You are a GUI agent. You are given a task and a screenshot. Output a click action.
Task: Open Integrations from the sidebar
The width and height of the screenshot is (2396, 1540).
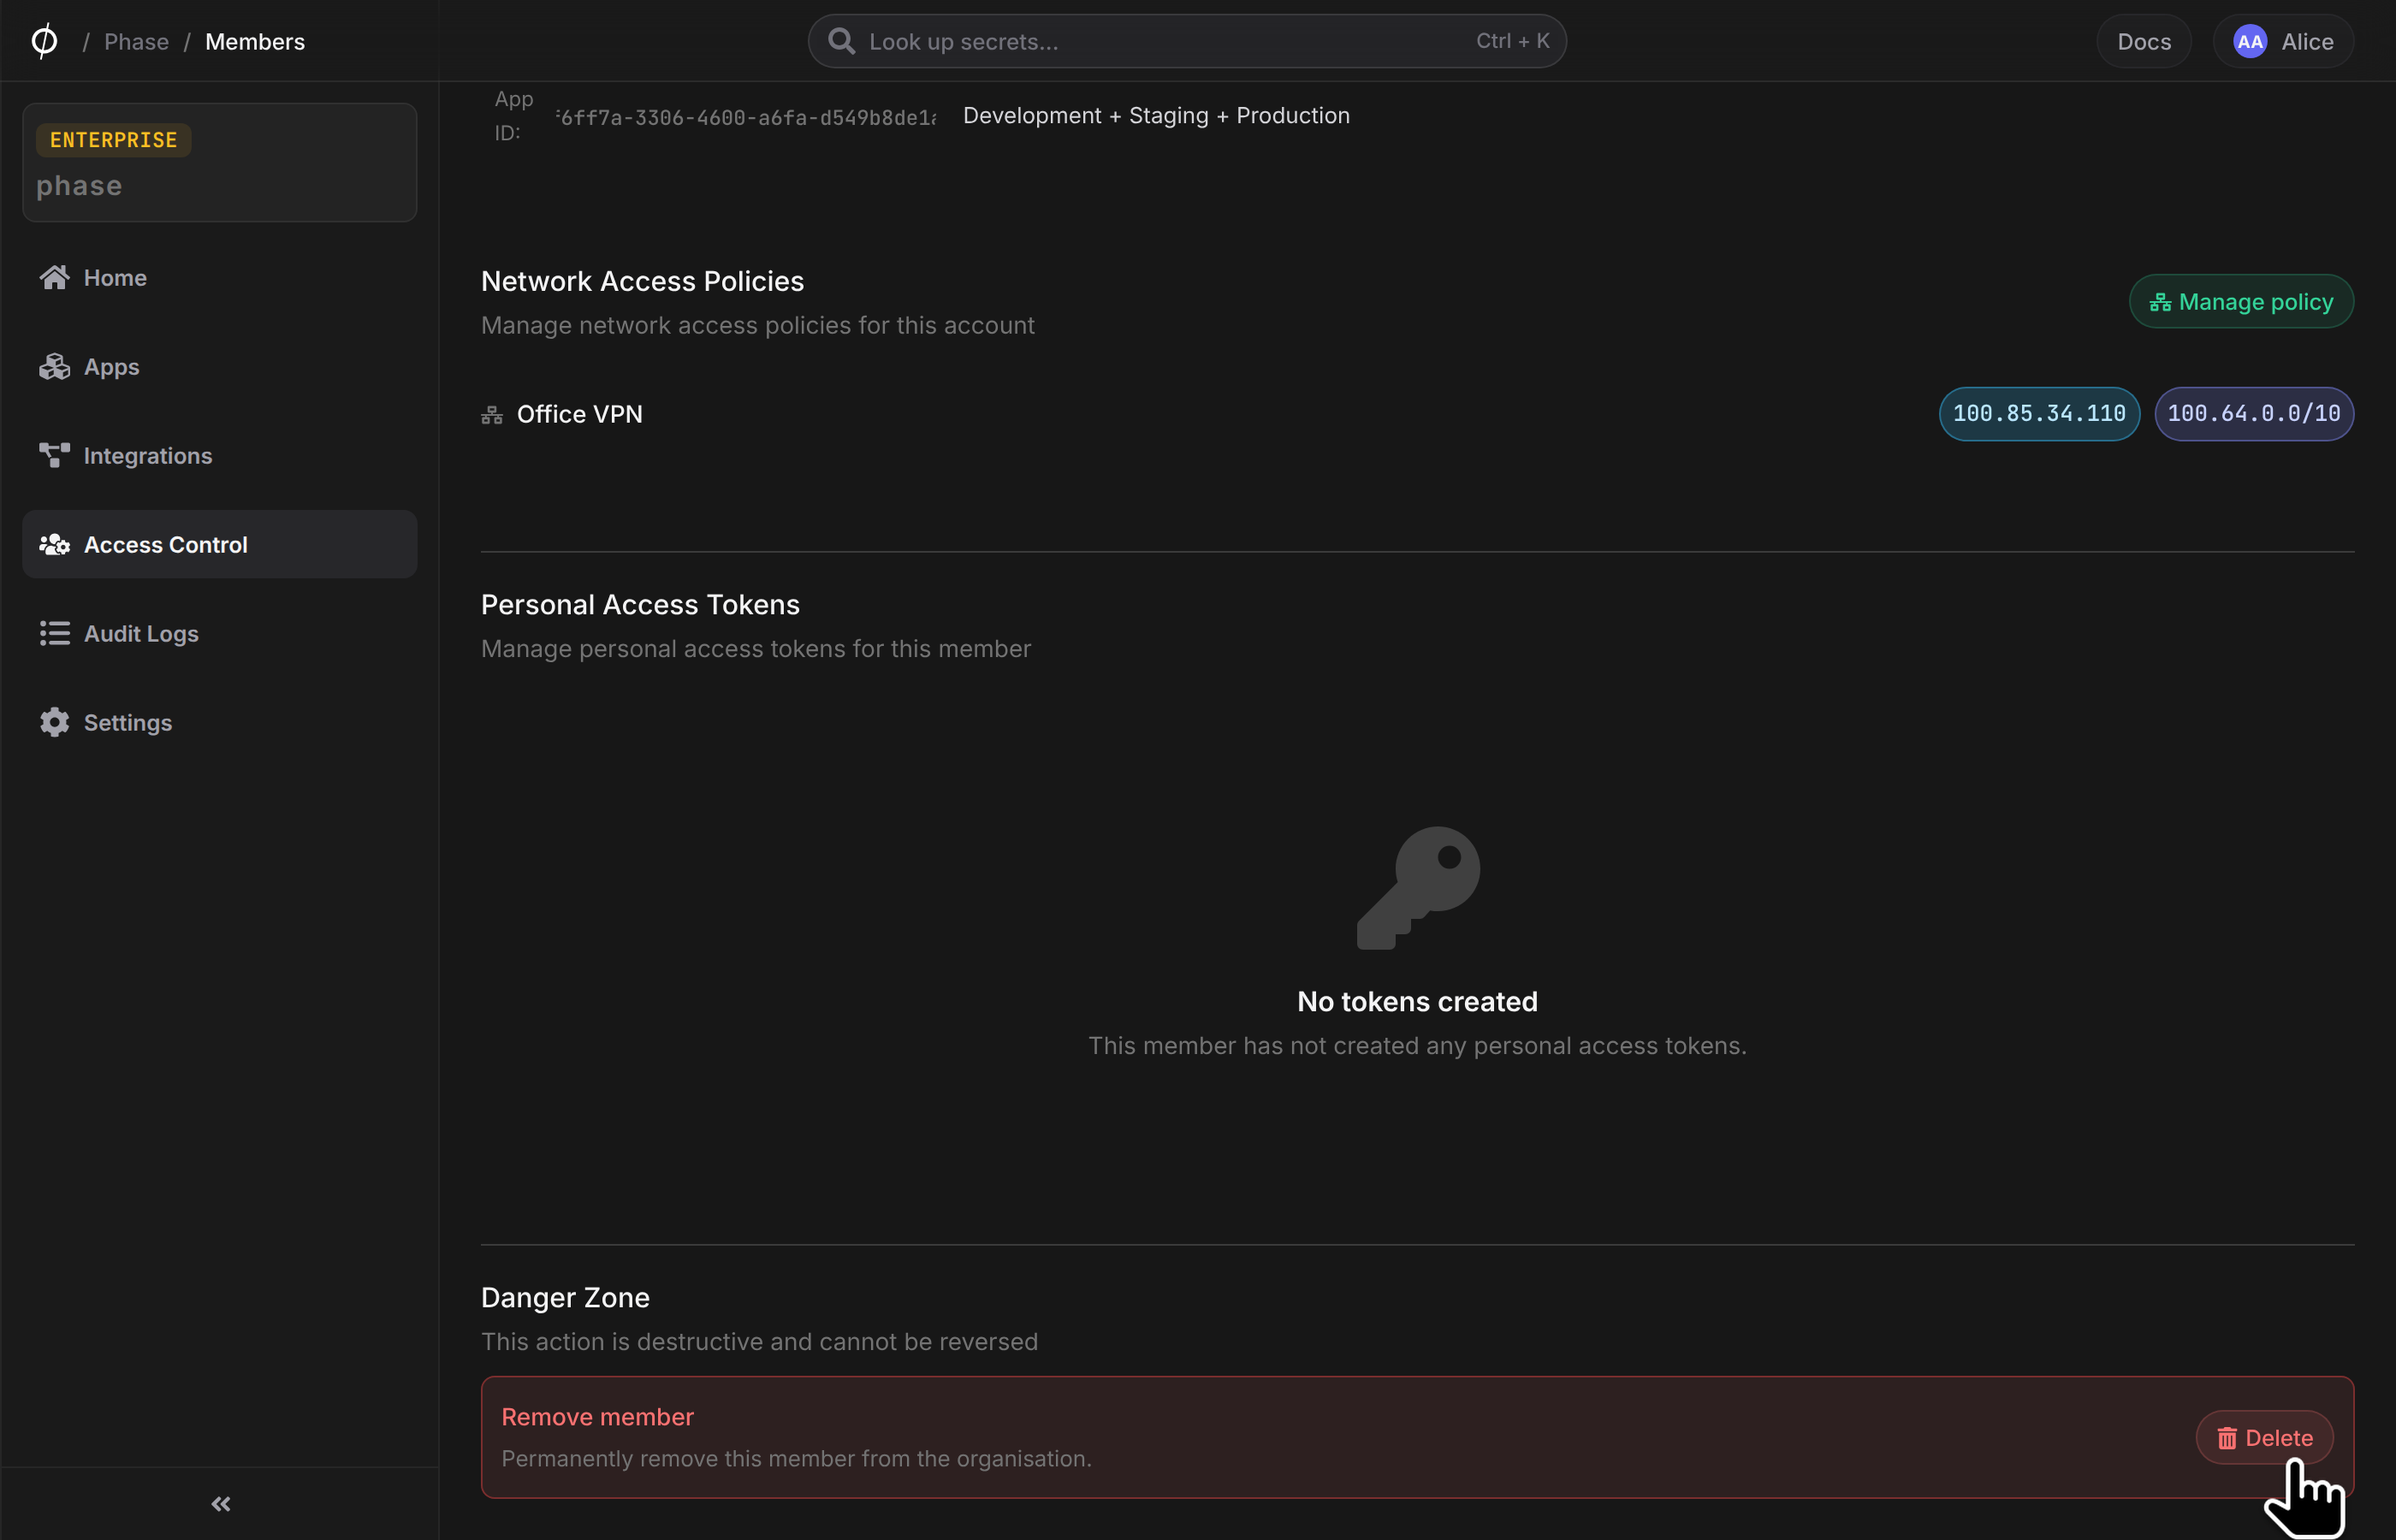[219, 455]
